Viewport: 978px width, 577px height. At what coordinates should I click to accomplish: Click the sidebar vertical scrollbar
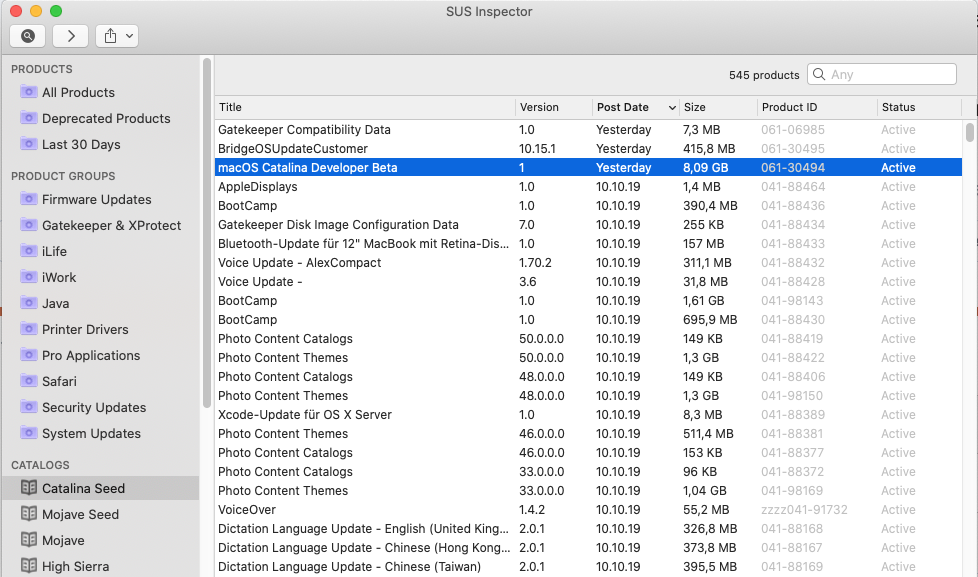[207, 233]
